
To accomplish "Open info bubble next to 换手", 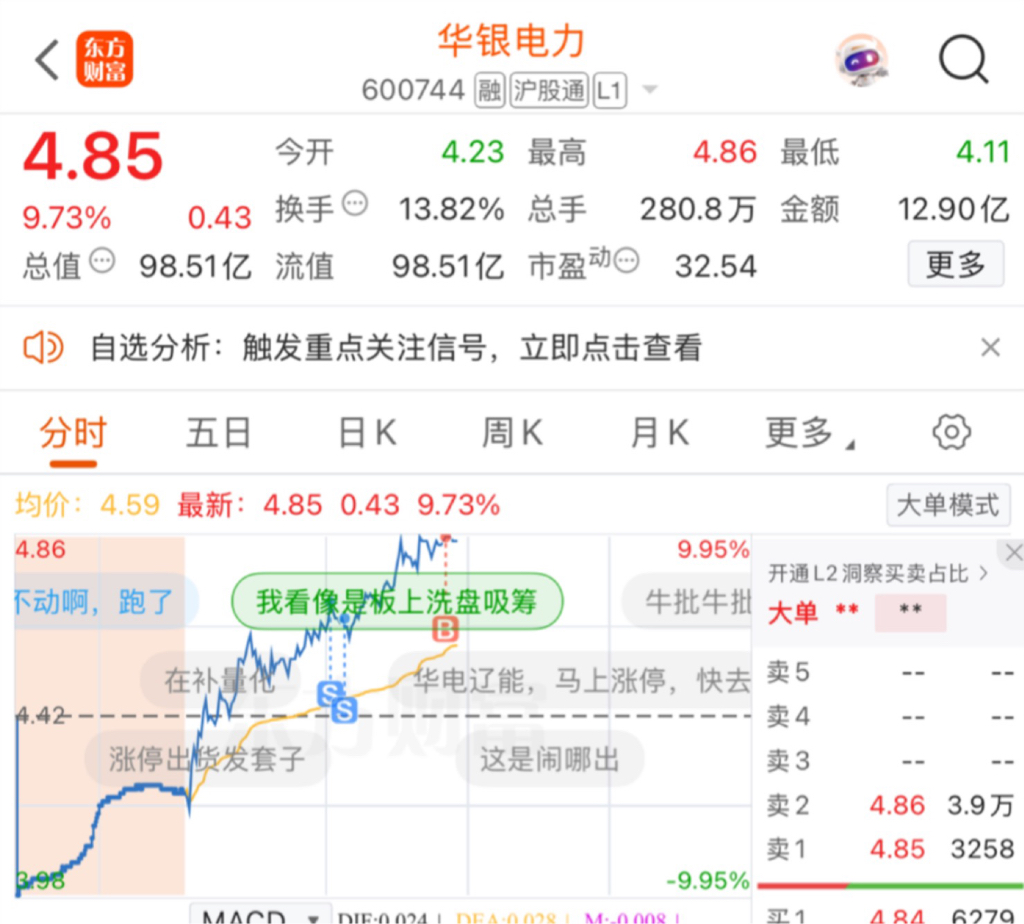I will [355, 203].
